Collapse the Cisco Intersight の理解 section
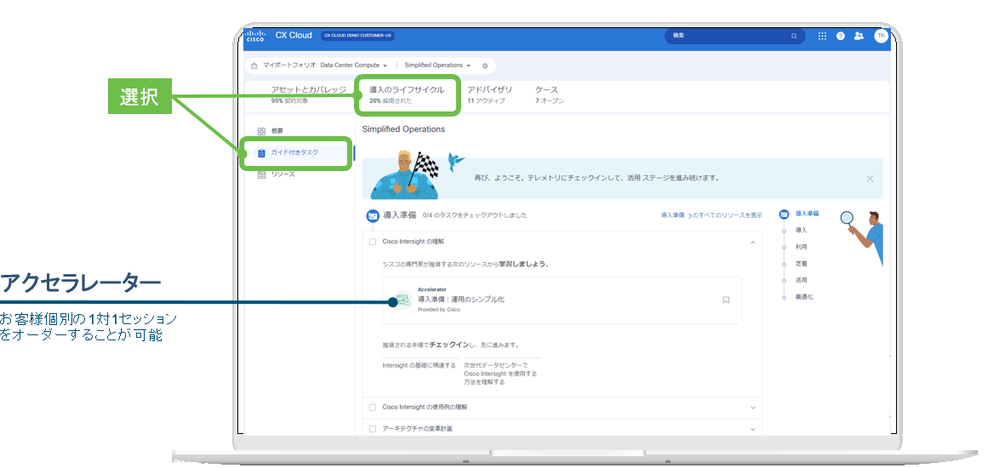 pyautogui.click(x=752, y=242)
